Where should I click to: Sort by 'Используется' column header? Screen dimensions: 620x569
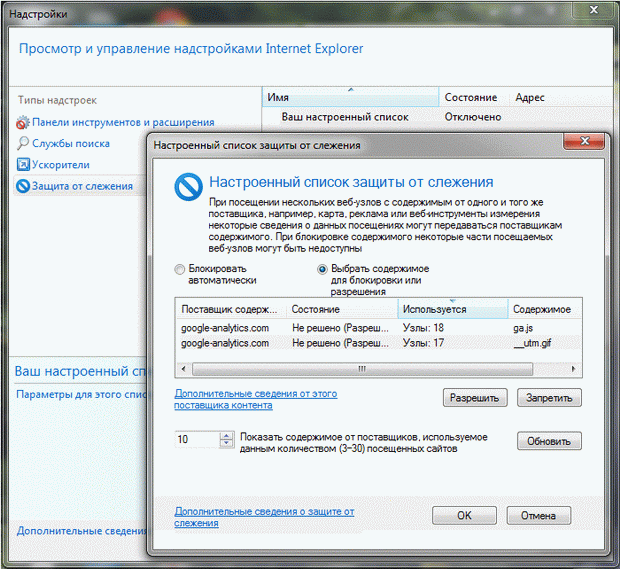click(453, 310)
